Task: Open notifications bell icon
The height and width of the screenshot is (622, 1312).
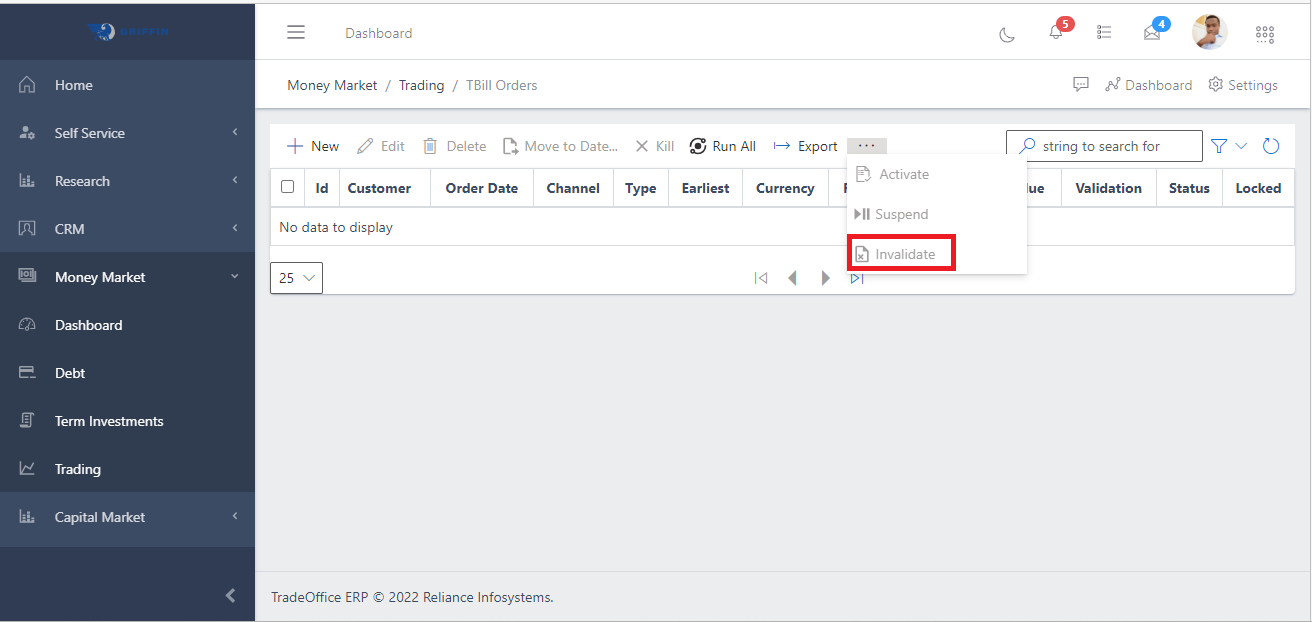Action: 1056,33
